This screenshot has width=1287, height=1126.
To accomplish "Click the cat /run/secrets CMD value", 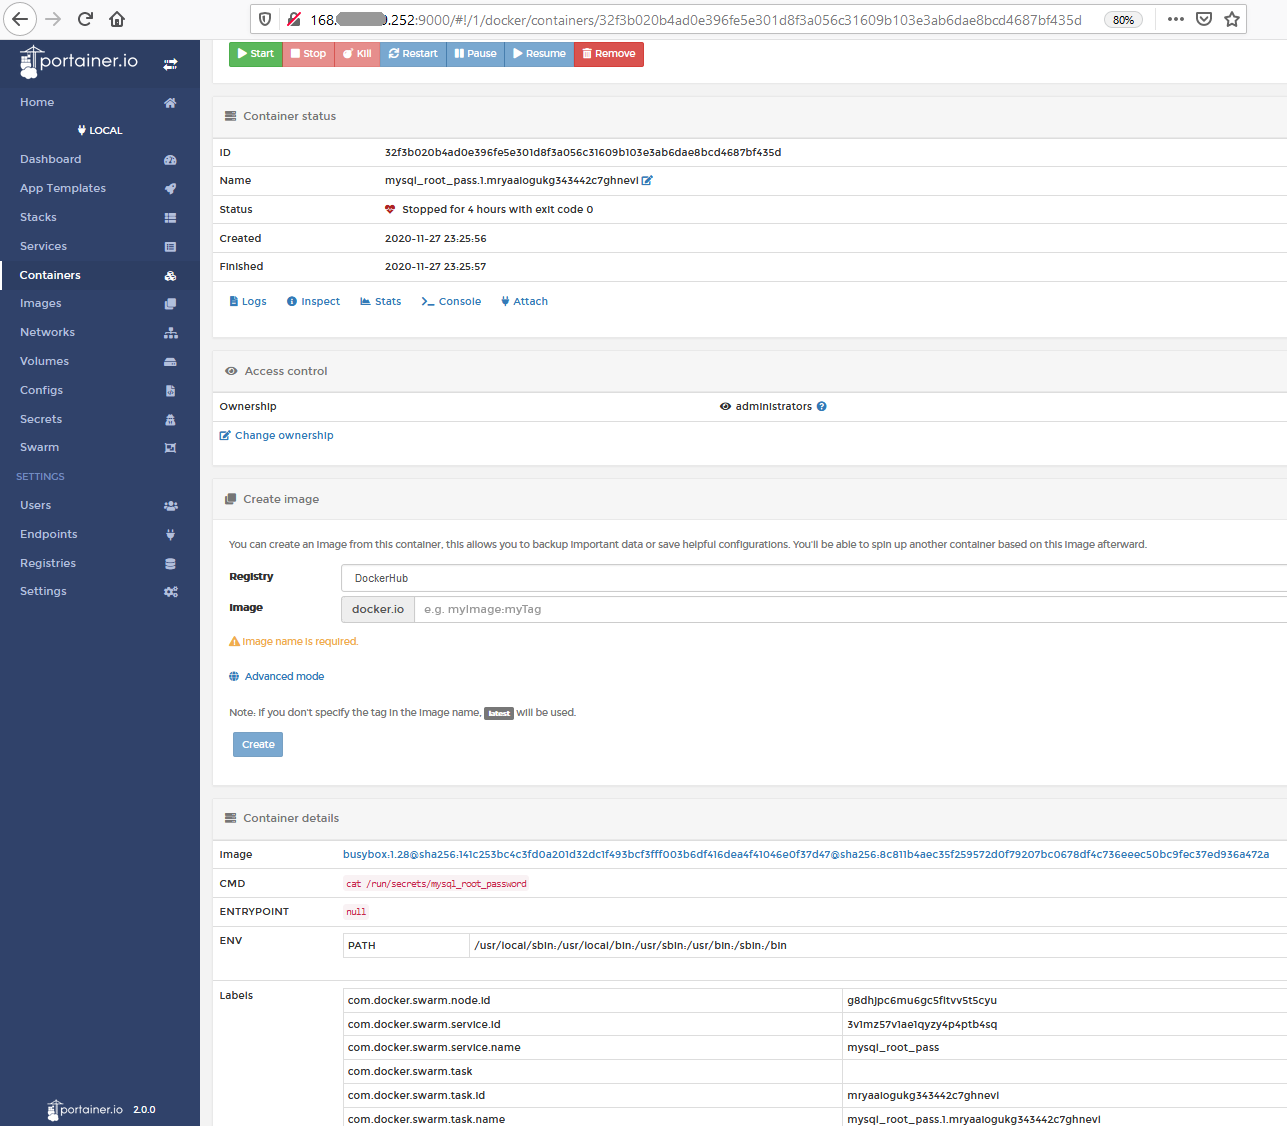I will pyautogui.click(x=436, y=884).
